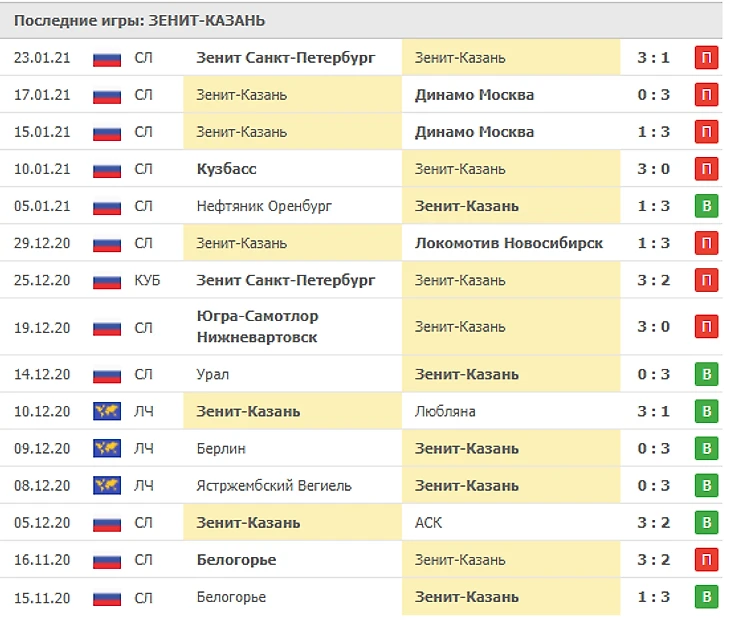Open Белогорье team in the 15.11.20 row

pos(231,597)
